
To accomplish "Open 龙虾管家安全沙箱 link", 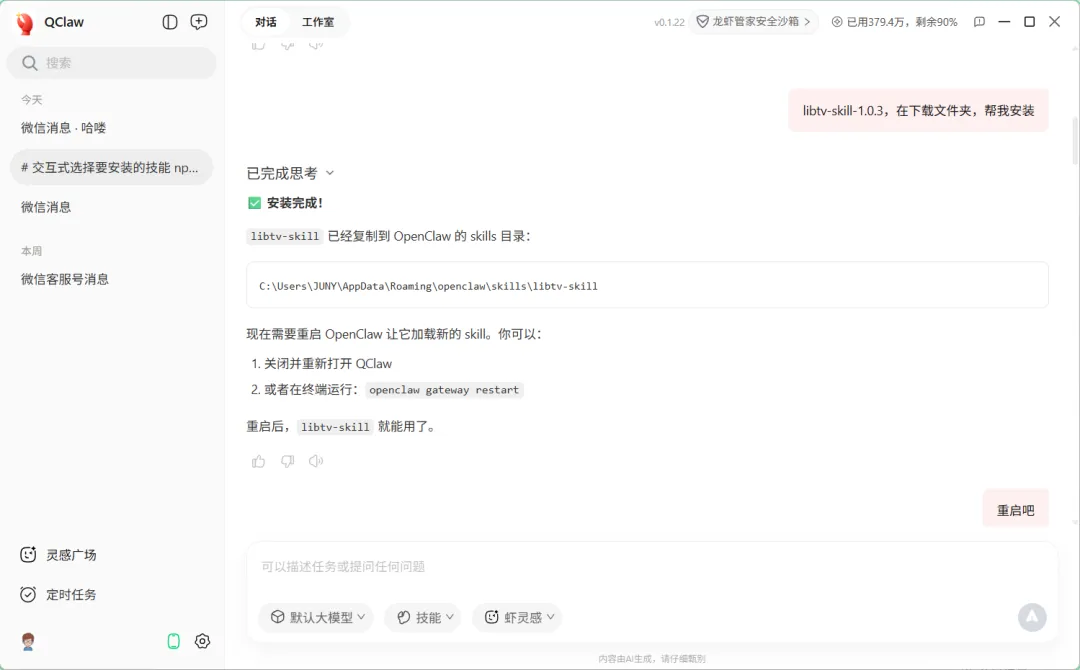I will (754, 22).
